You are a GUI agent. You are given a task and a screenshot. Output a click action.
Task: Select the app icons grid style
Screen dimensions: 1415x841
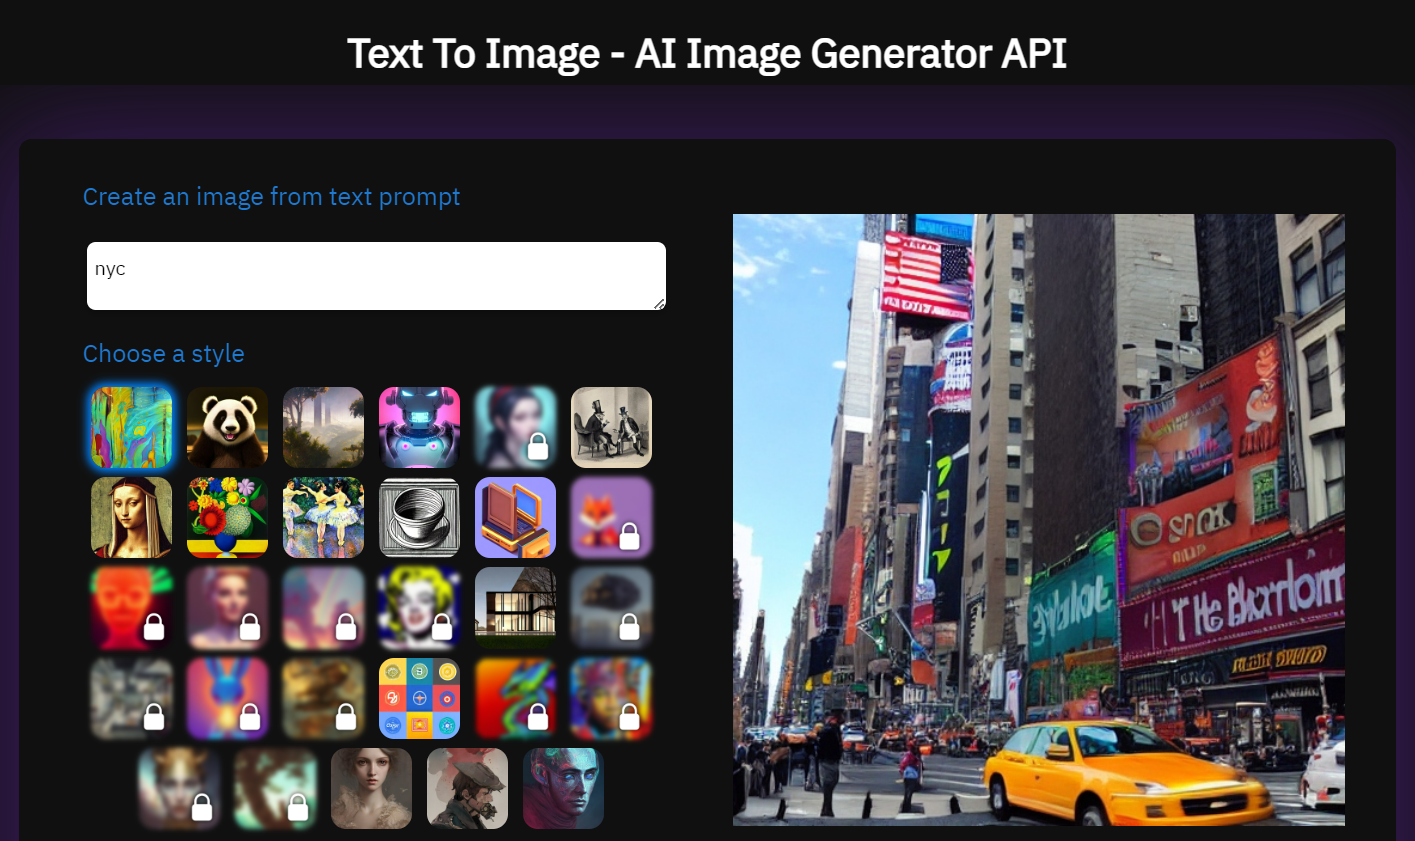click(x=419, y=698)
